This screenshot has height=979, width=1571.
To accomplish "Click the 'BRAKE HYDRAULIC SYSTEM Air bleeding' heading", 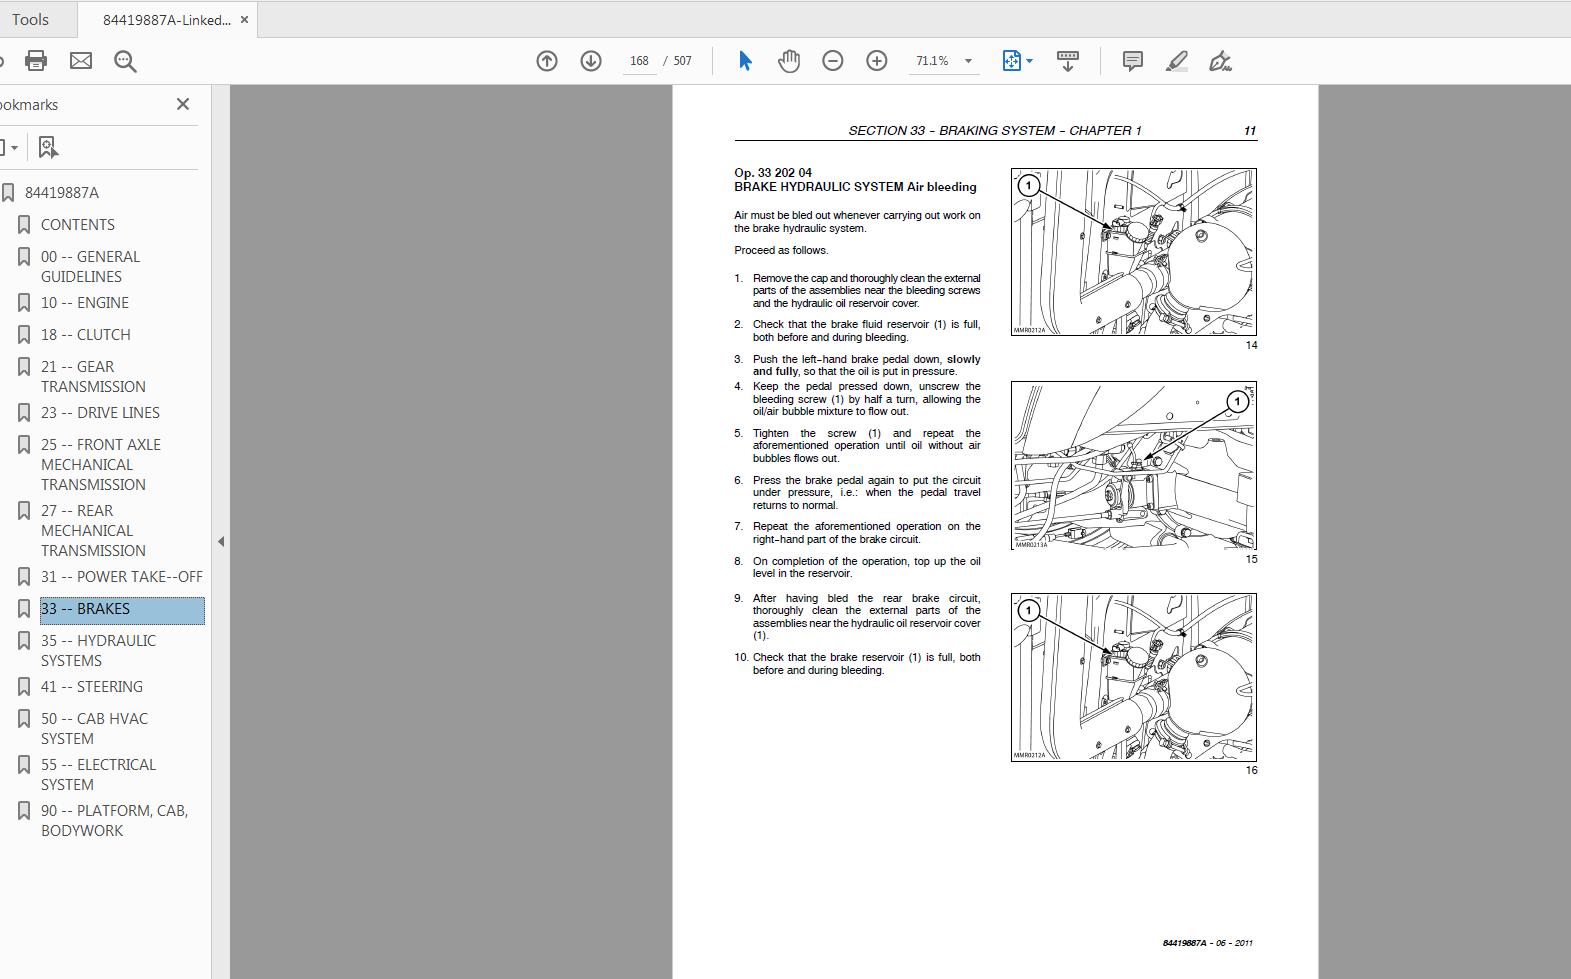I will click(855, 187).
